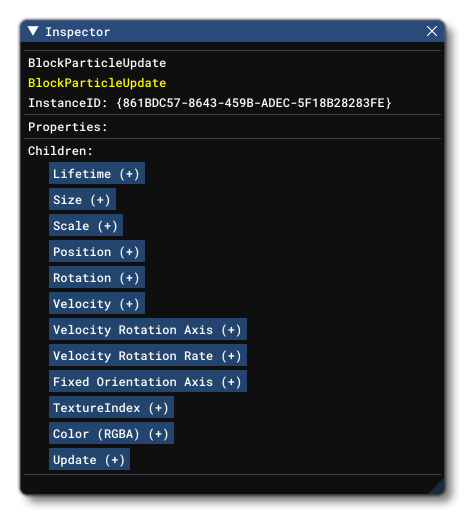The width and height of the screenshot is (465, 515).
Task: Select the Velocity (+) button
Action: (x=97, y=303)
